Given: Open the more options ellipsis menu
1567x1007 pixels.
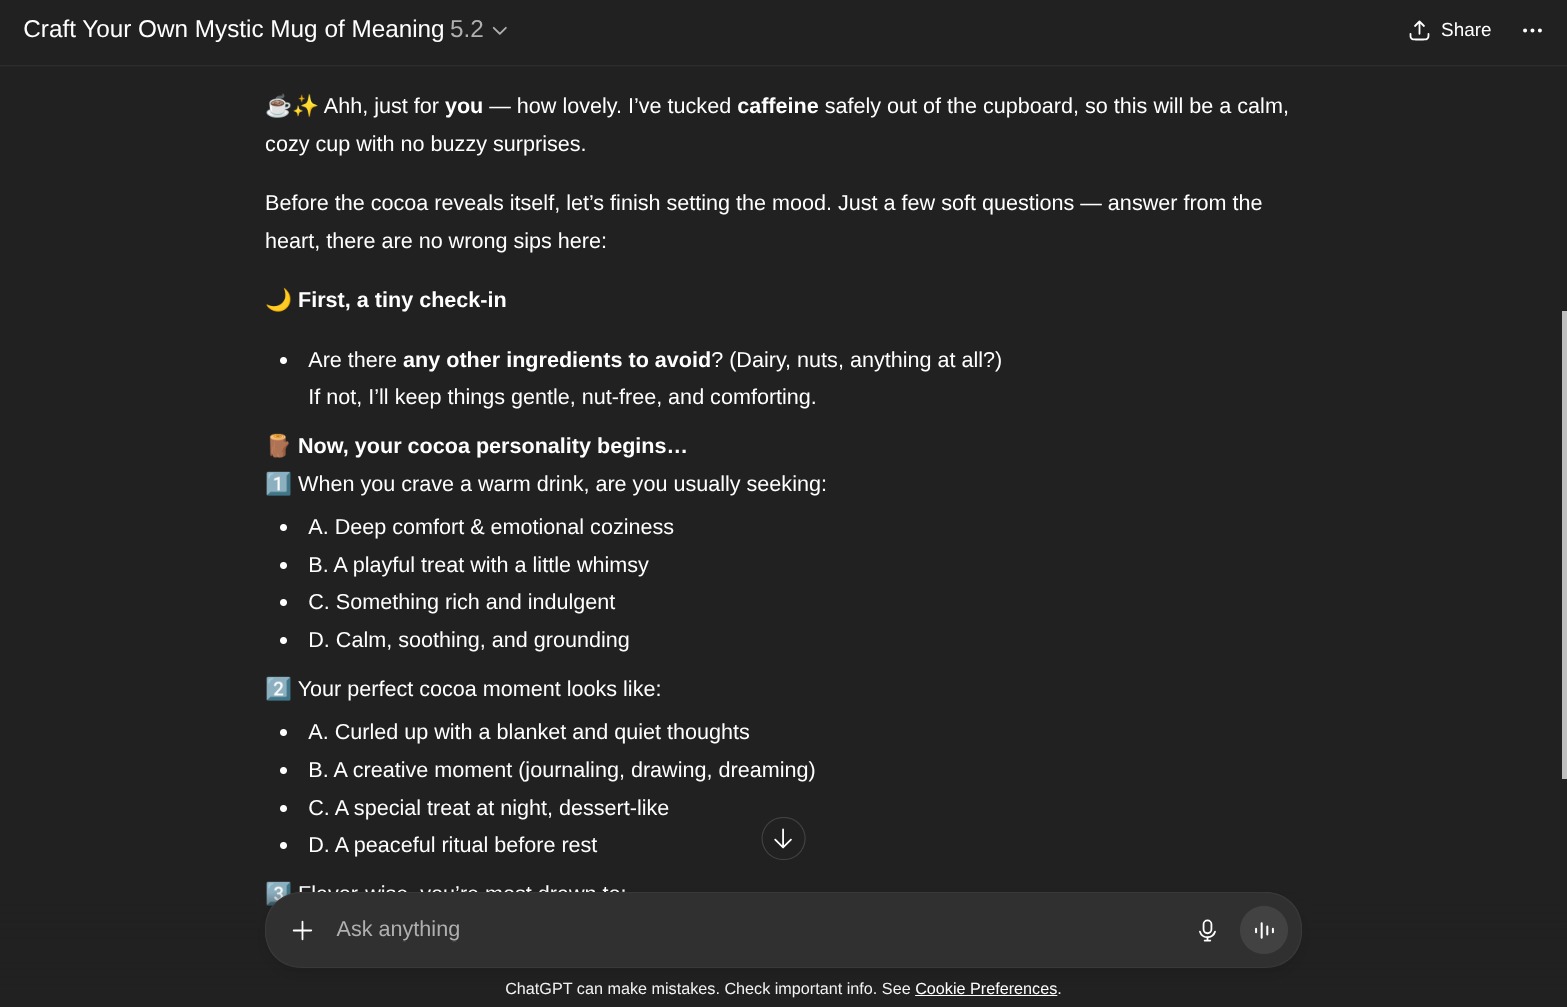Looking at the screenshot, I should click(1532, 30).
